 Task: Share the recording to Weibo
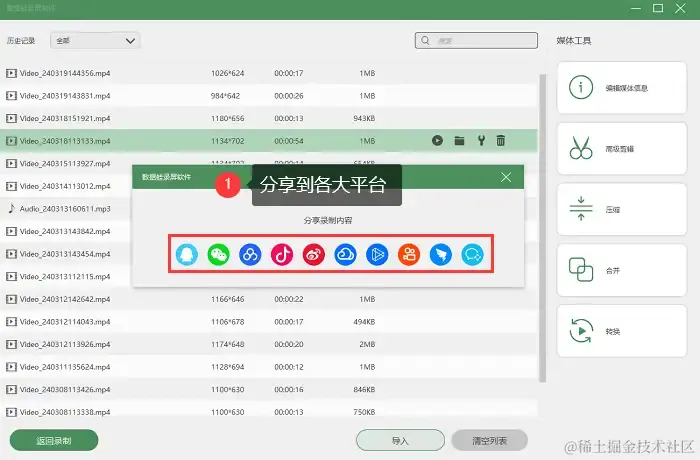[313, 255]
